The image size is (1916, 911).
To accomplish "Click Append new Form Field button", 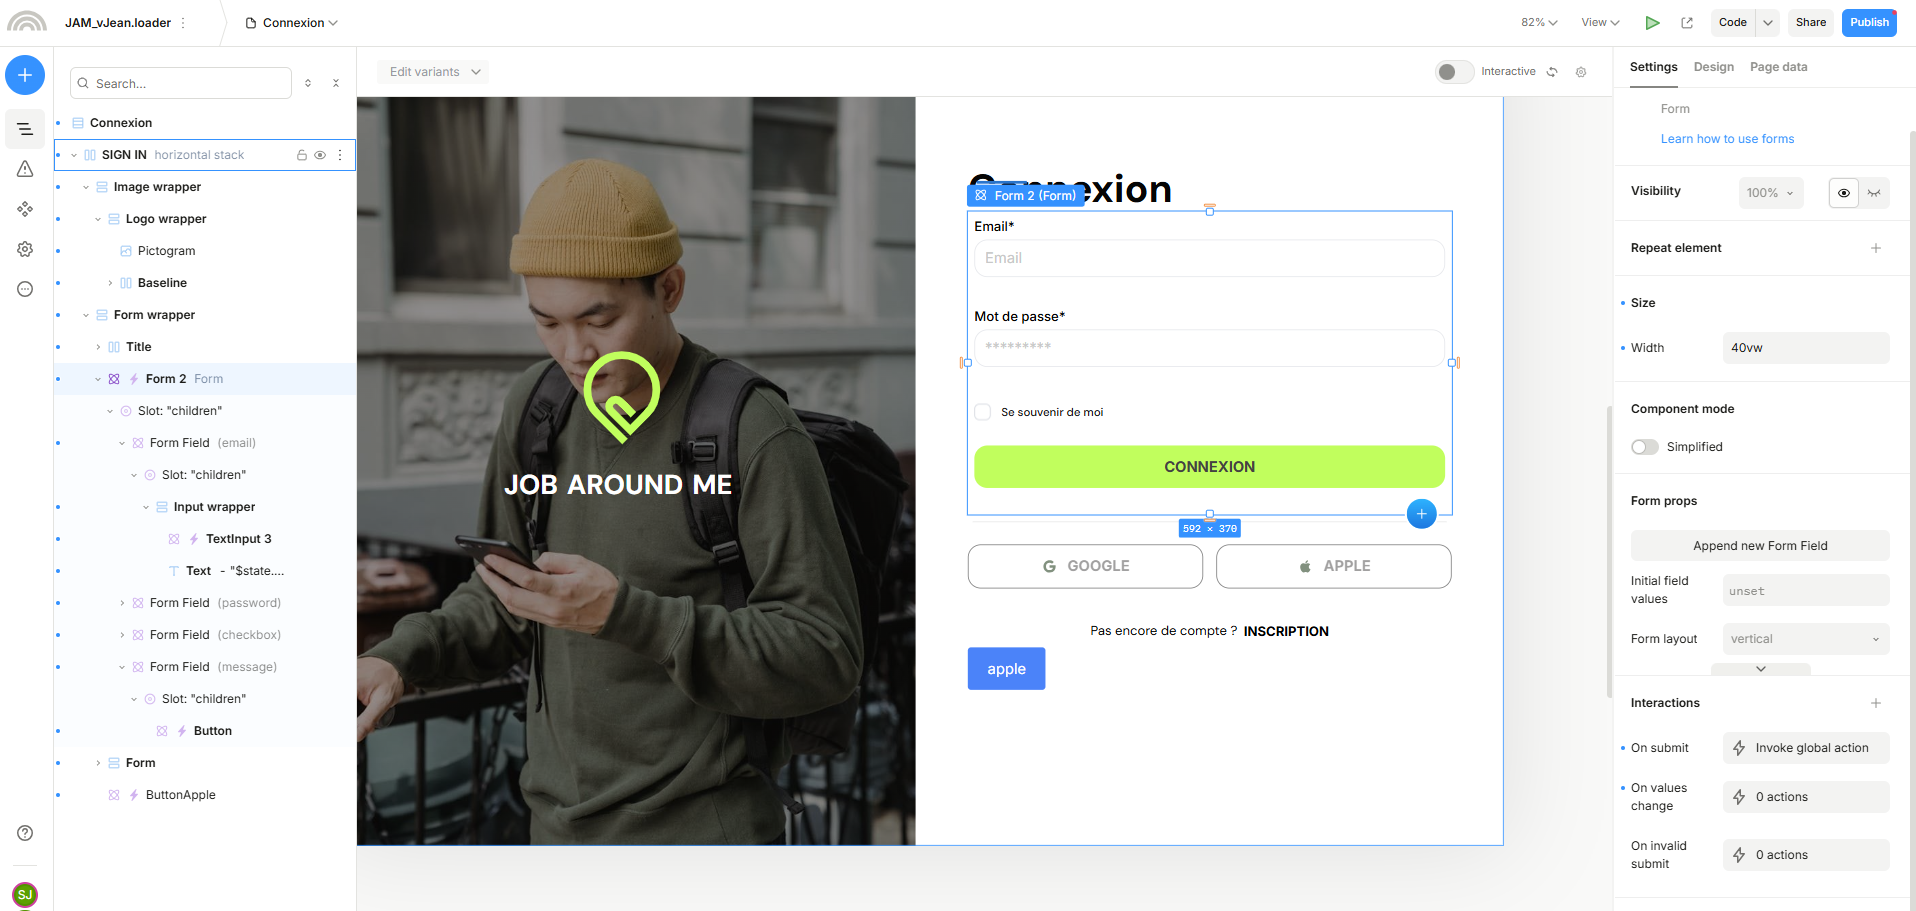I will pos(1760,546).
